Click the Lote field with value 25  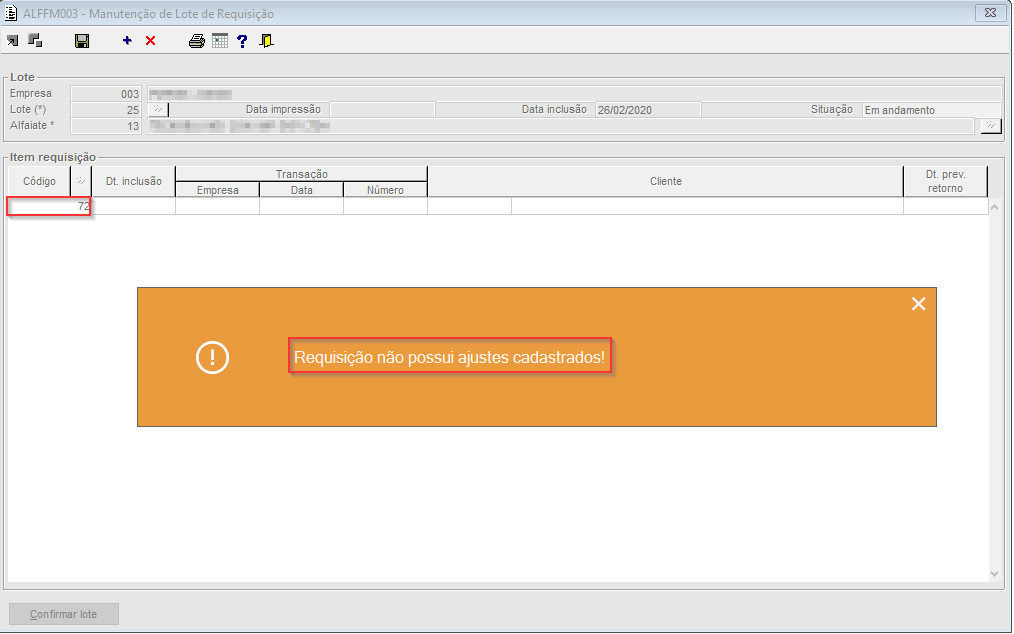106,110
